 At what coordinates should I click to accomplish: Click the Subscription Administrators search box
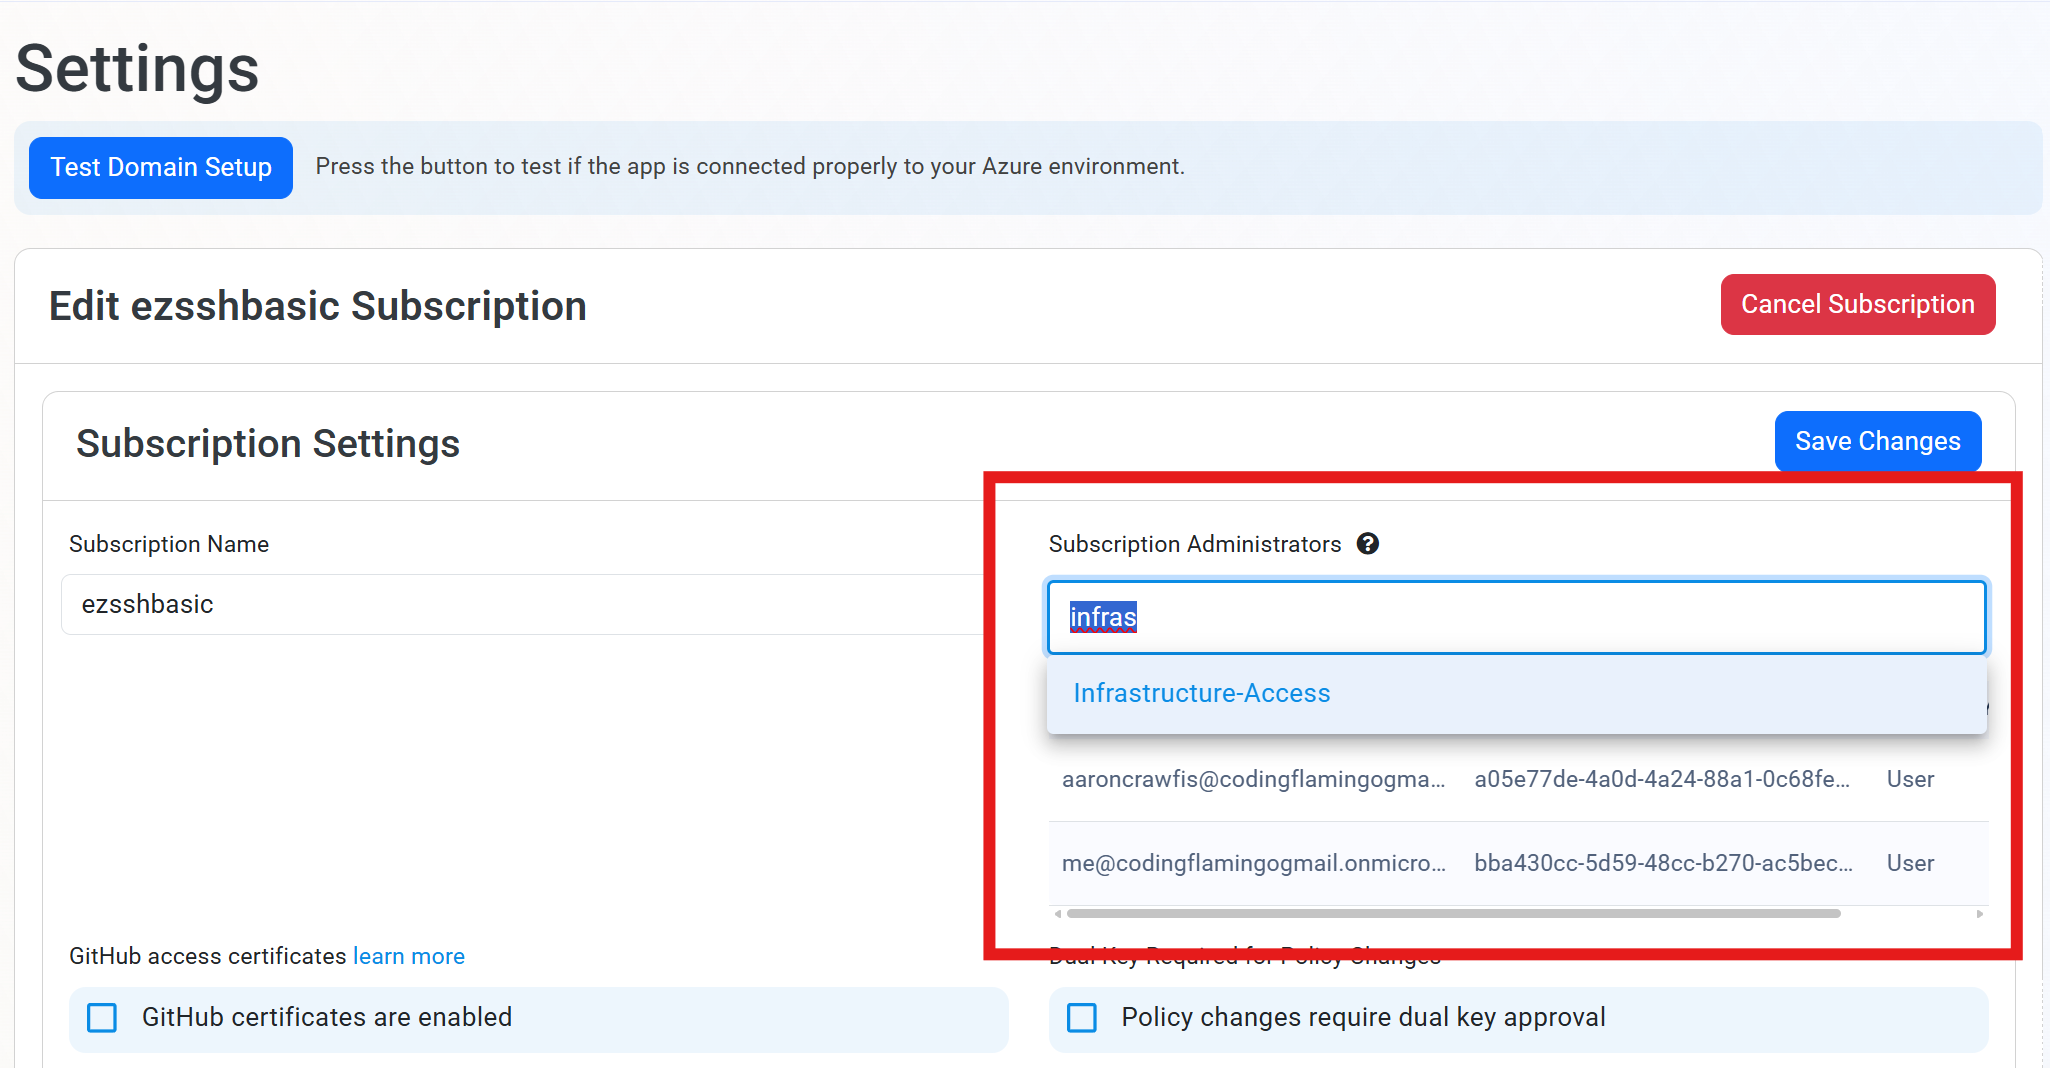coord(1500,617)
